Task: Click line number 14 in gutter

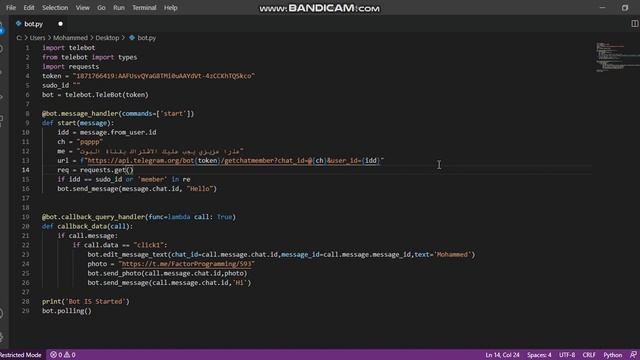Action: [25, 170]
